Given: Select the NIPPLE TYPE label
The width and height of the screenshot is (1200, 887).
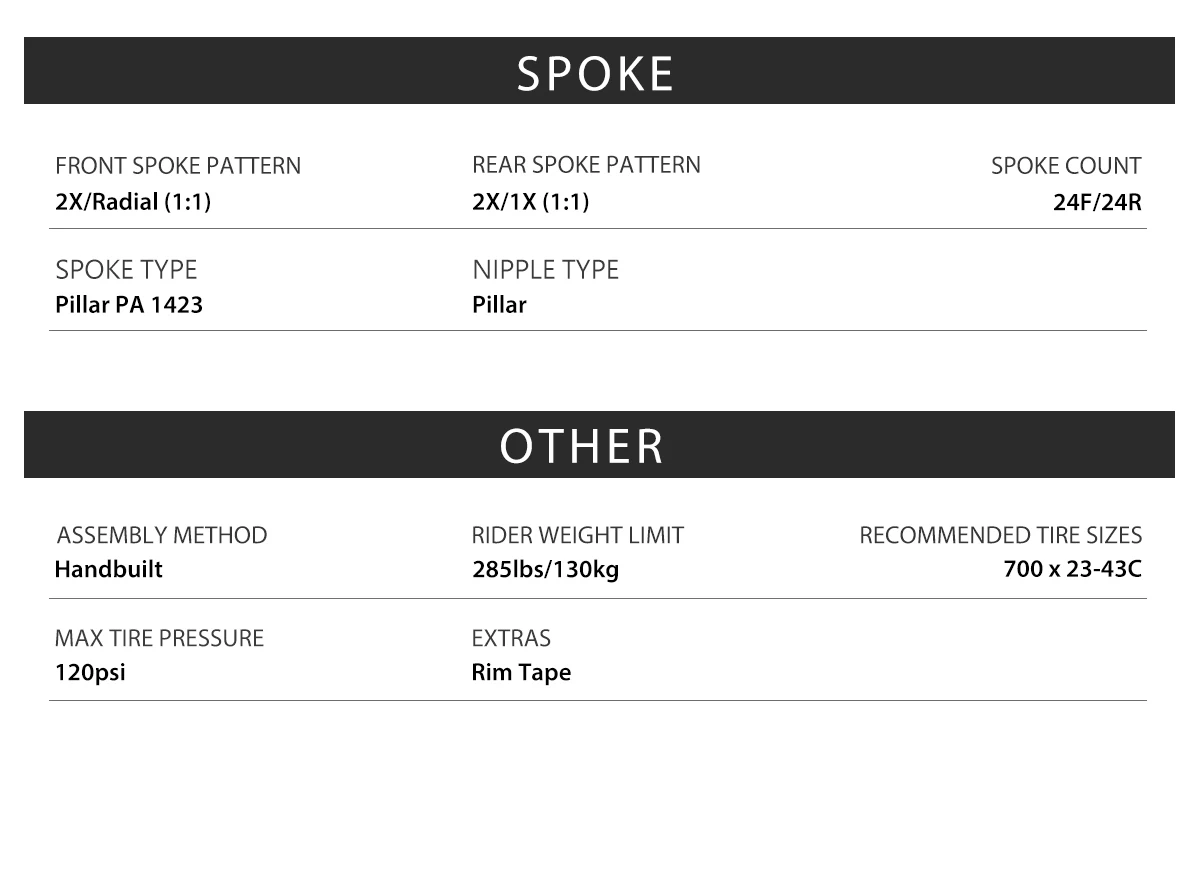Looking at the screenshot, I should (545, 270).
